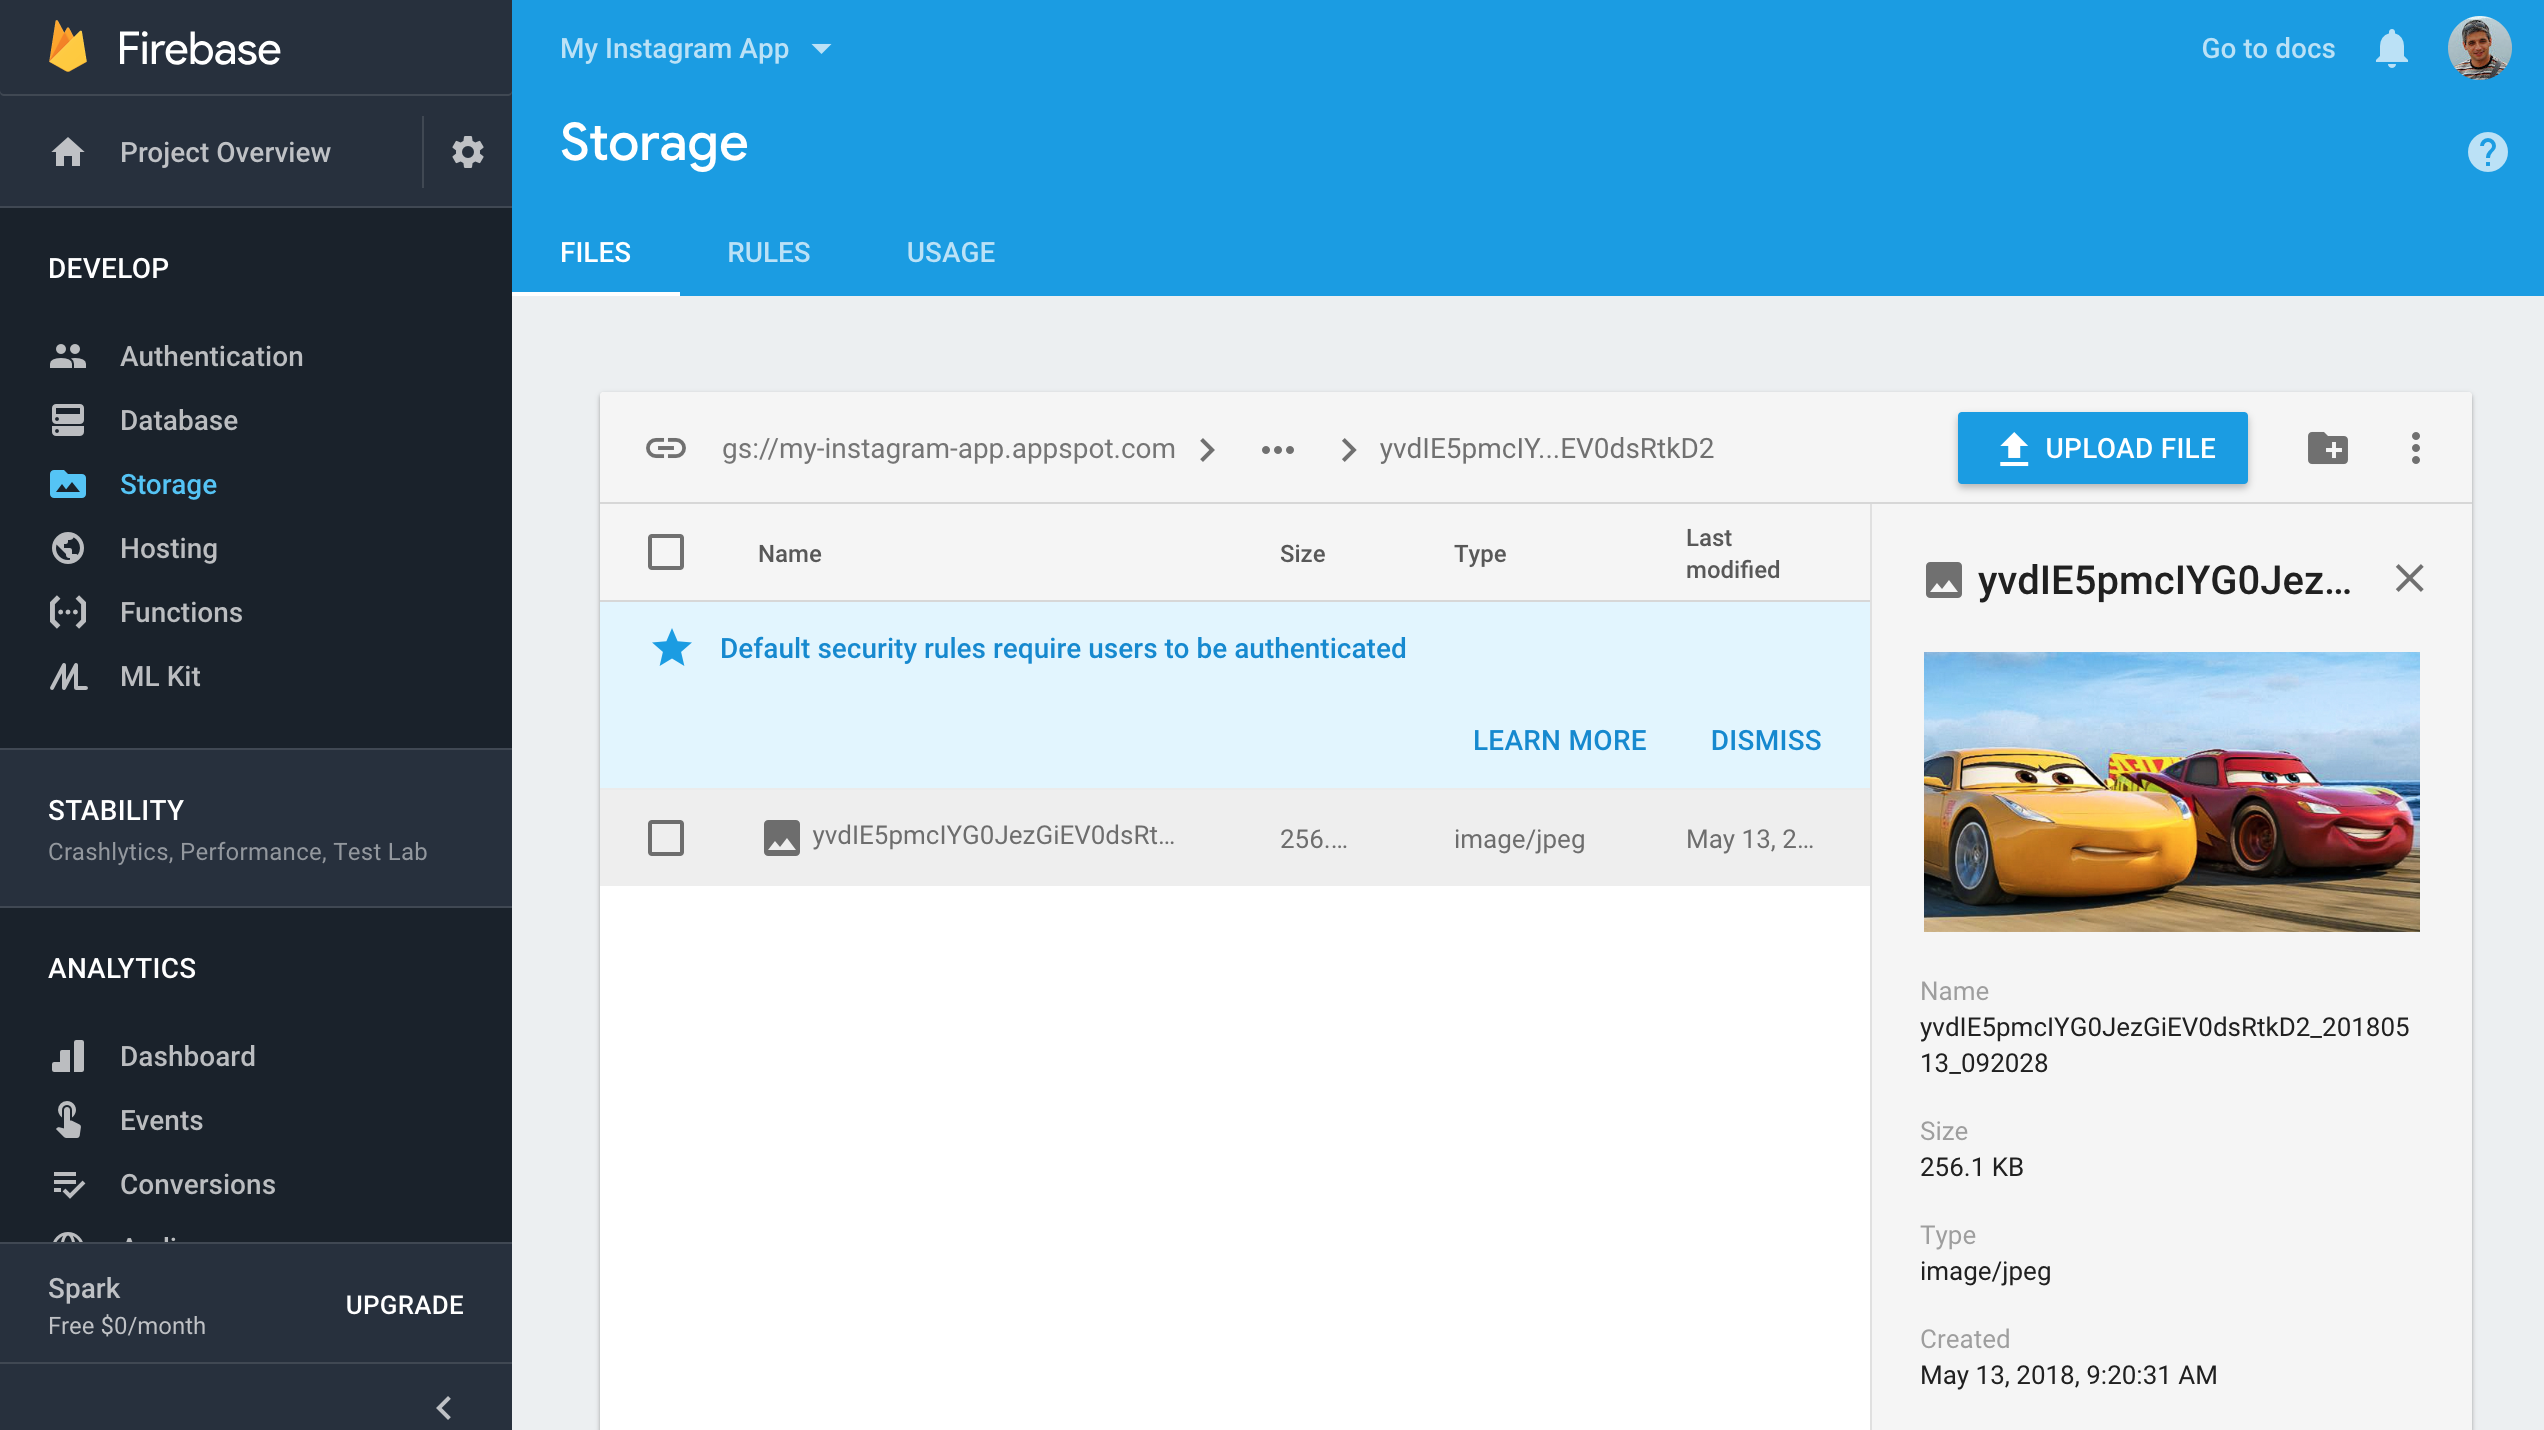Open project settings gear icon
2544x1430 pixels.
[x=467, y=152]
